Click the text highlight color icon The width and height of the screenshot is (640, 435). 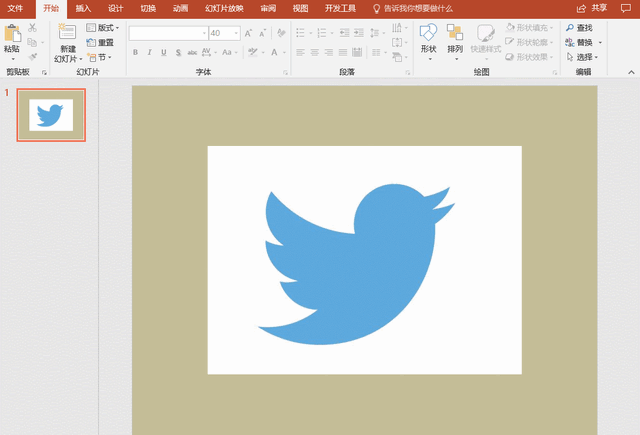tap(253, 52)
